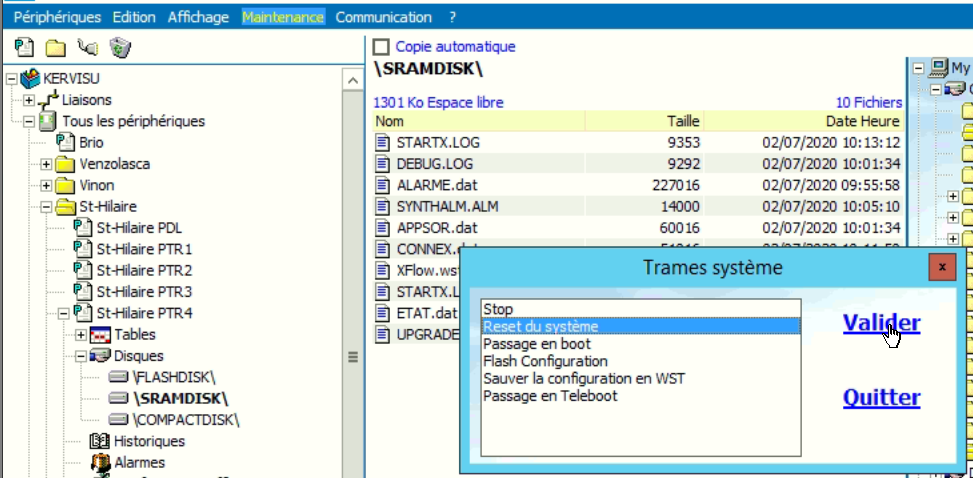Viewport: 973px width, 478px height.
Task: Click the yellow folder toolbar icon
Action: (x=56, y=47)
